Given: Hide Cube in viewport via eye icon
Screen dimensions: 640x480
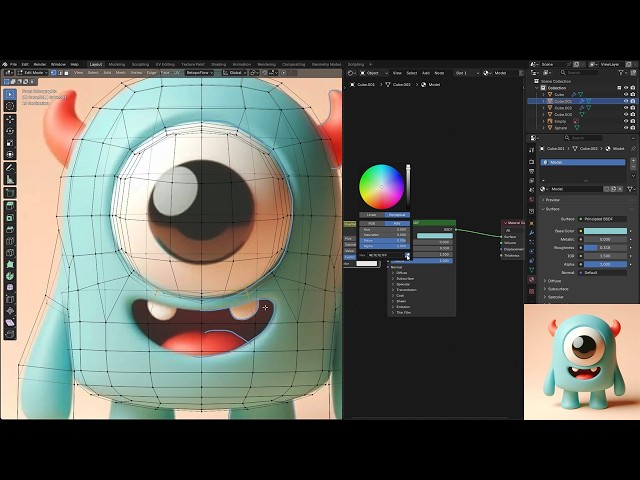Looking at the screenshot, I should pyautogui.click(x=626, y=94).
